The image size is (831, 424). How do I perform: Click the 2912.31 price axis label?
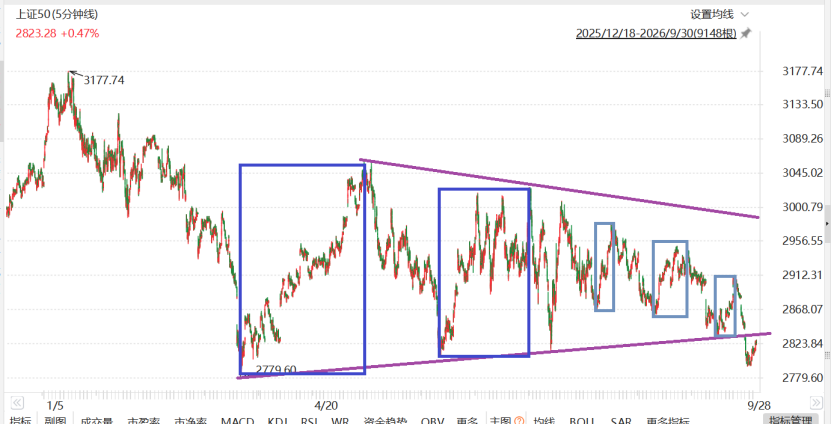(x=803, y=275)
